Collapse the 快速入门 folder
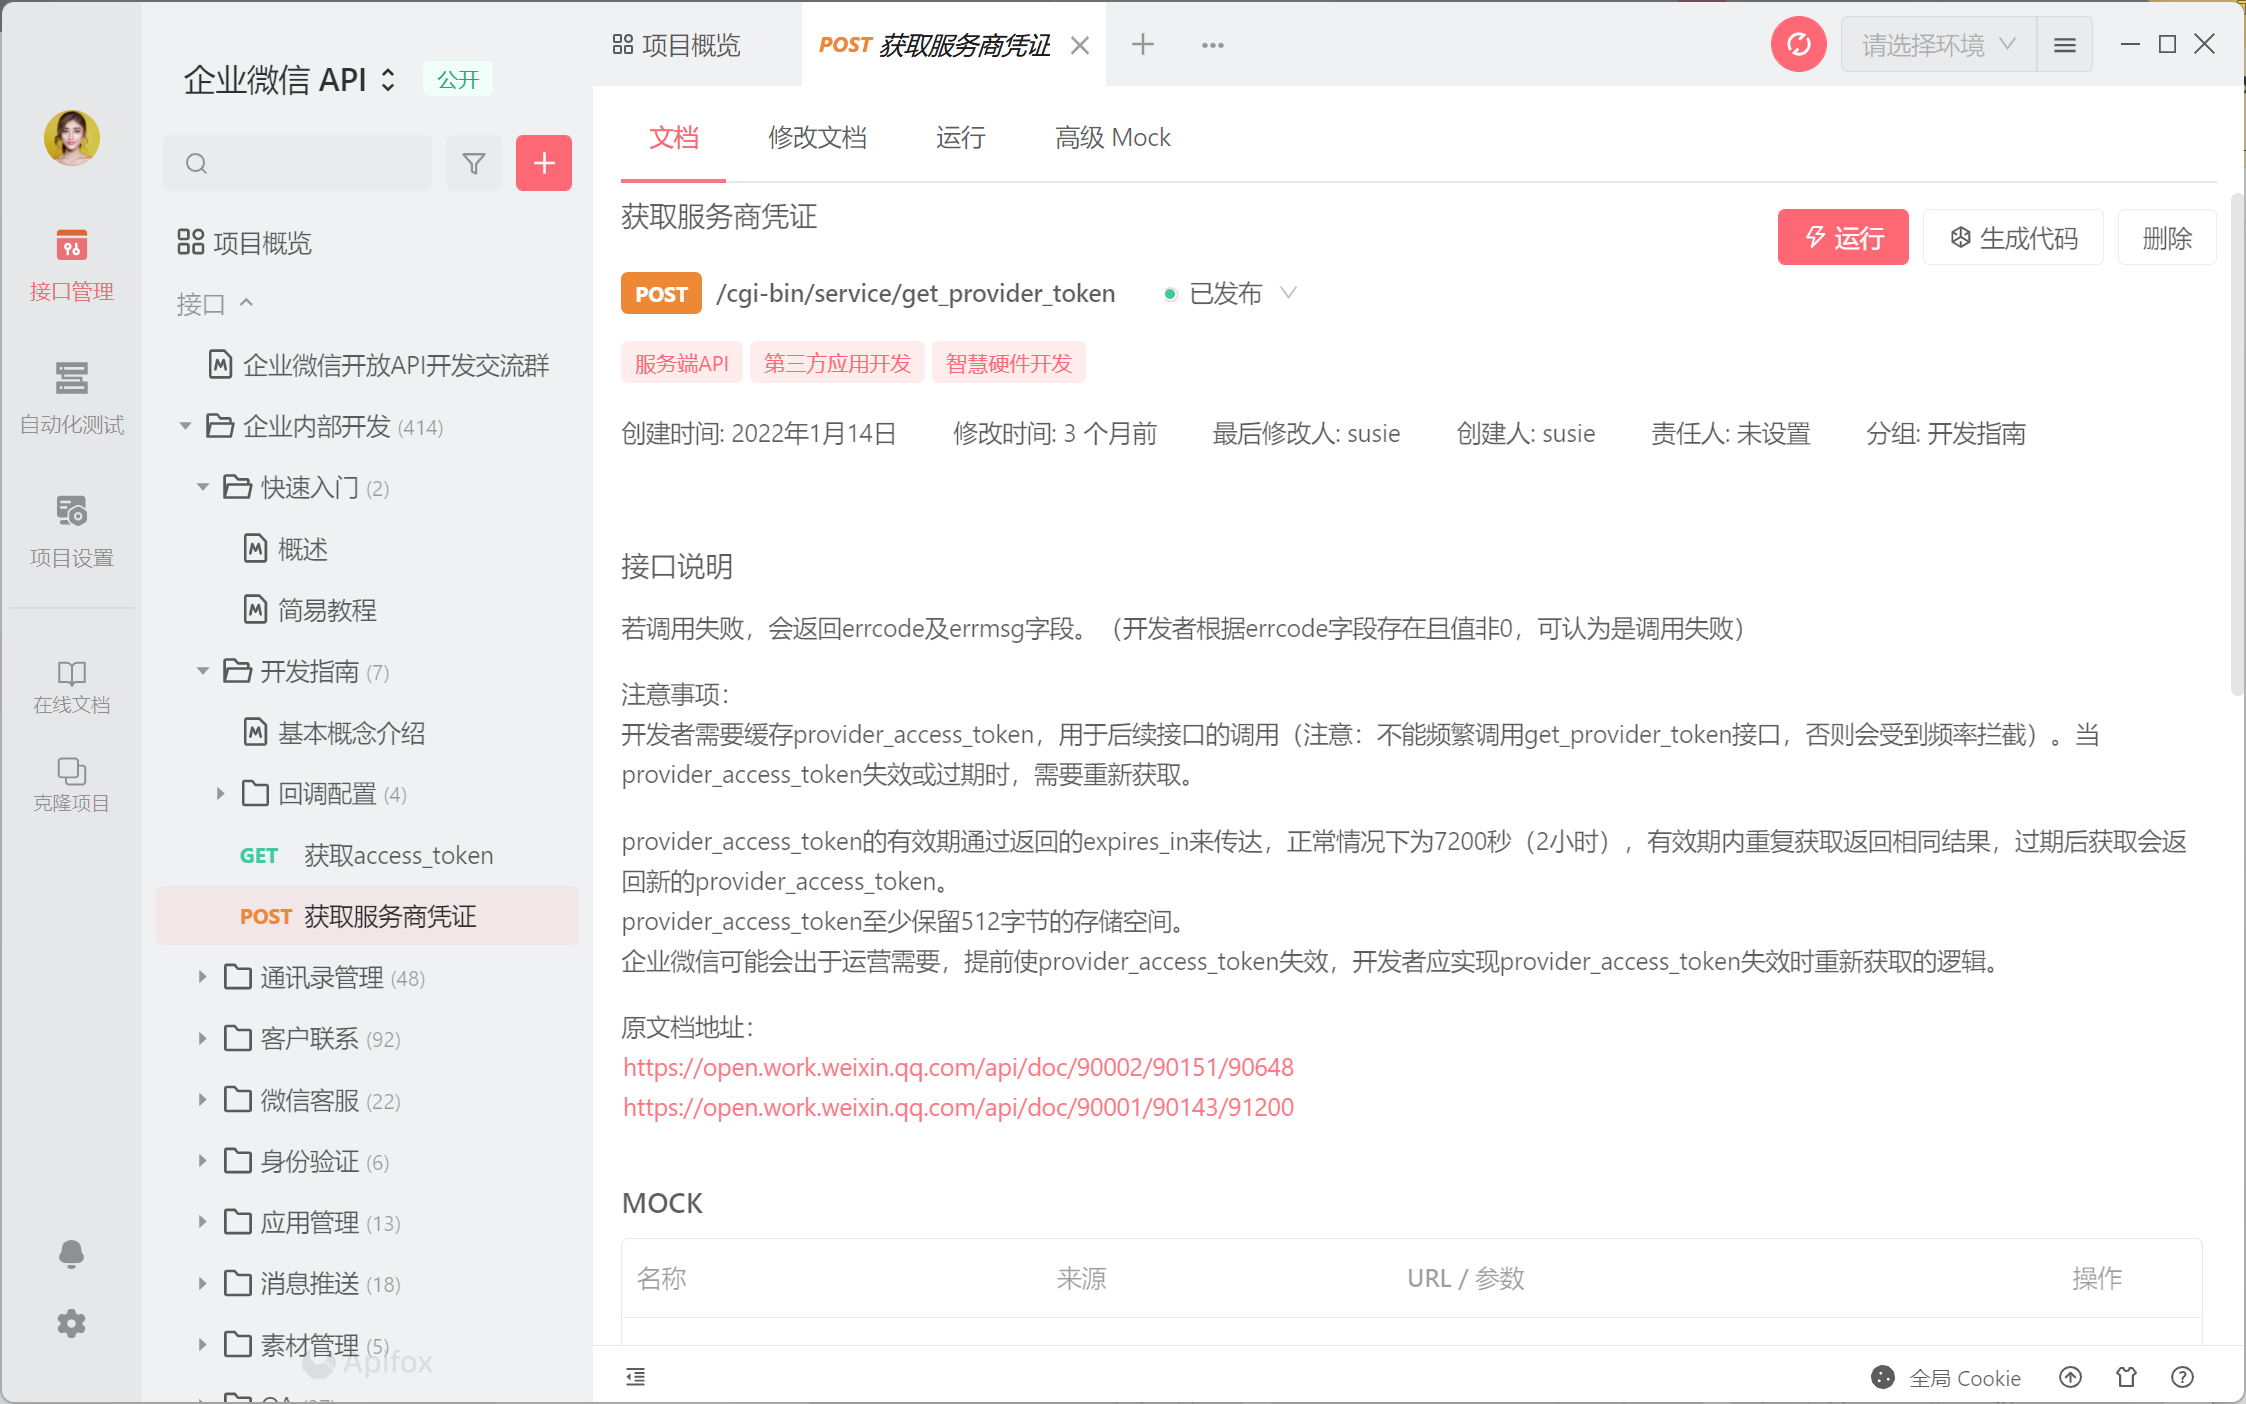This screenshot has height=1404, width=2246. 202,487
